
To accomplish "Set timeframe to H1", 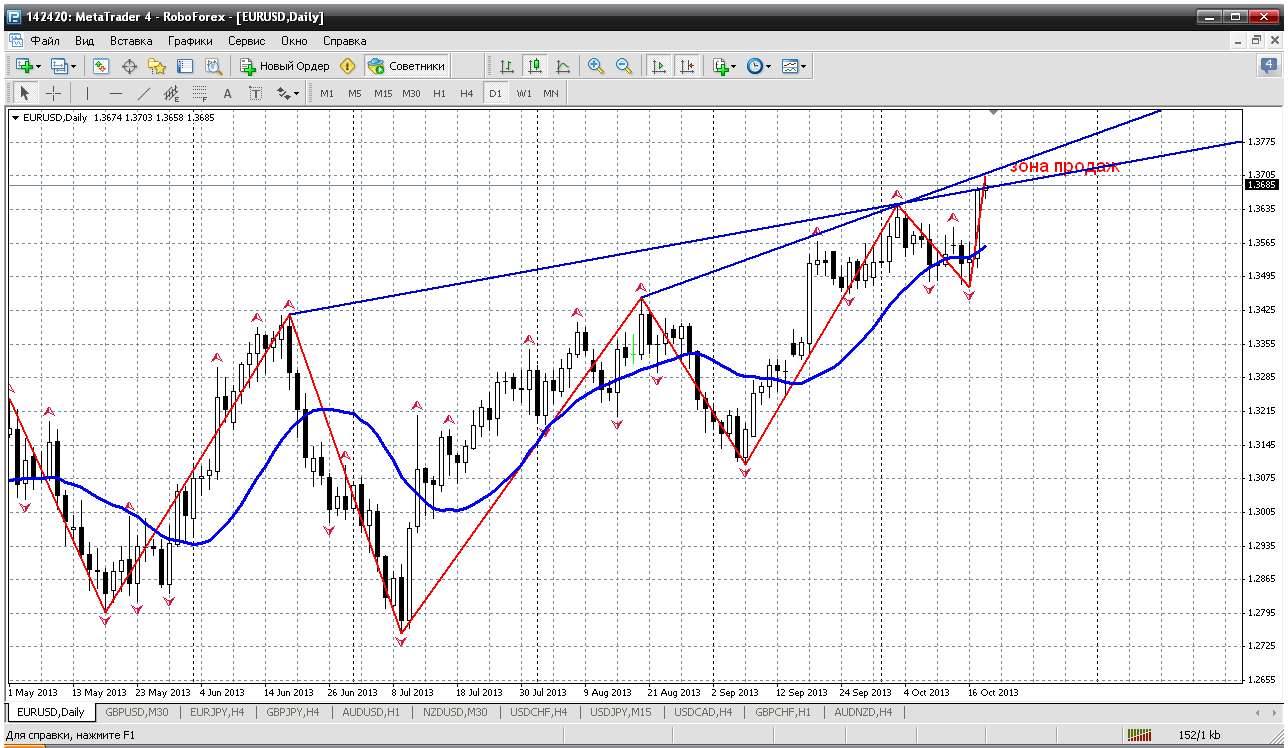I will pos(439,93).
